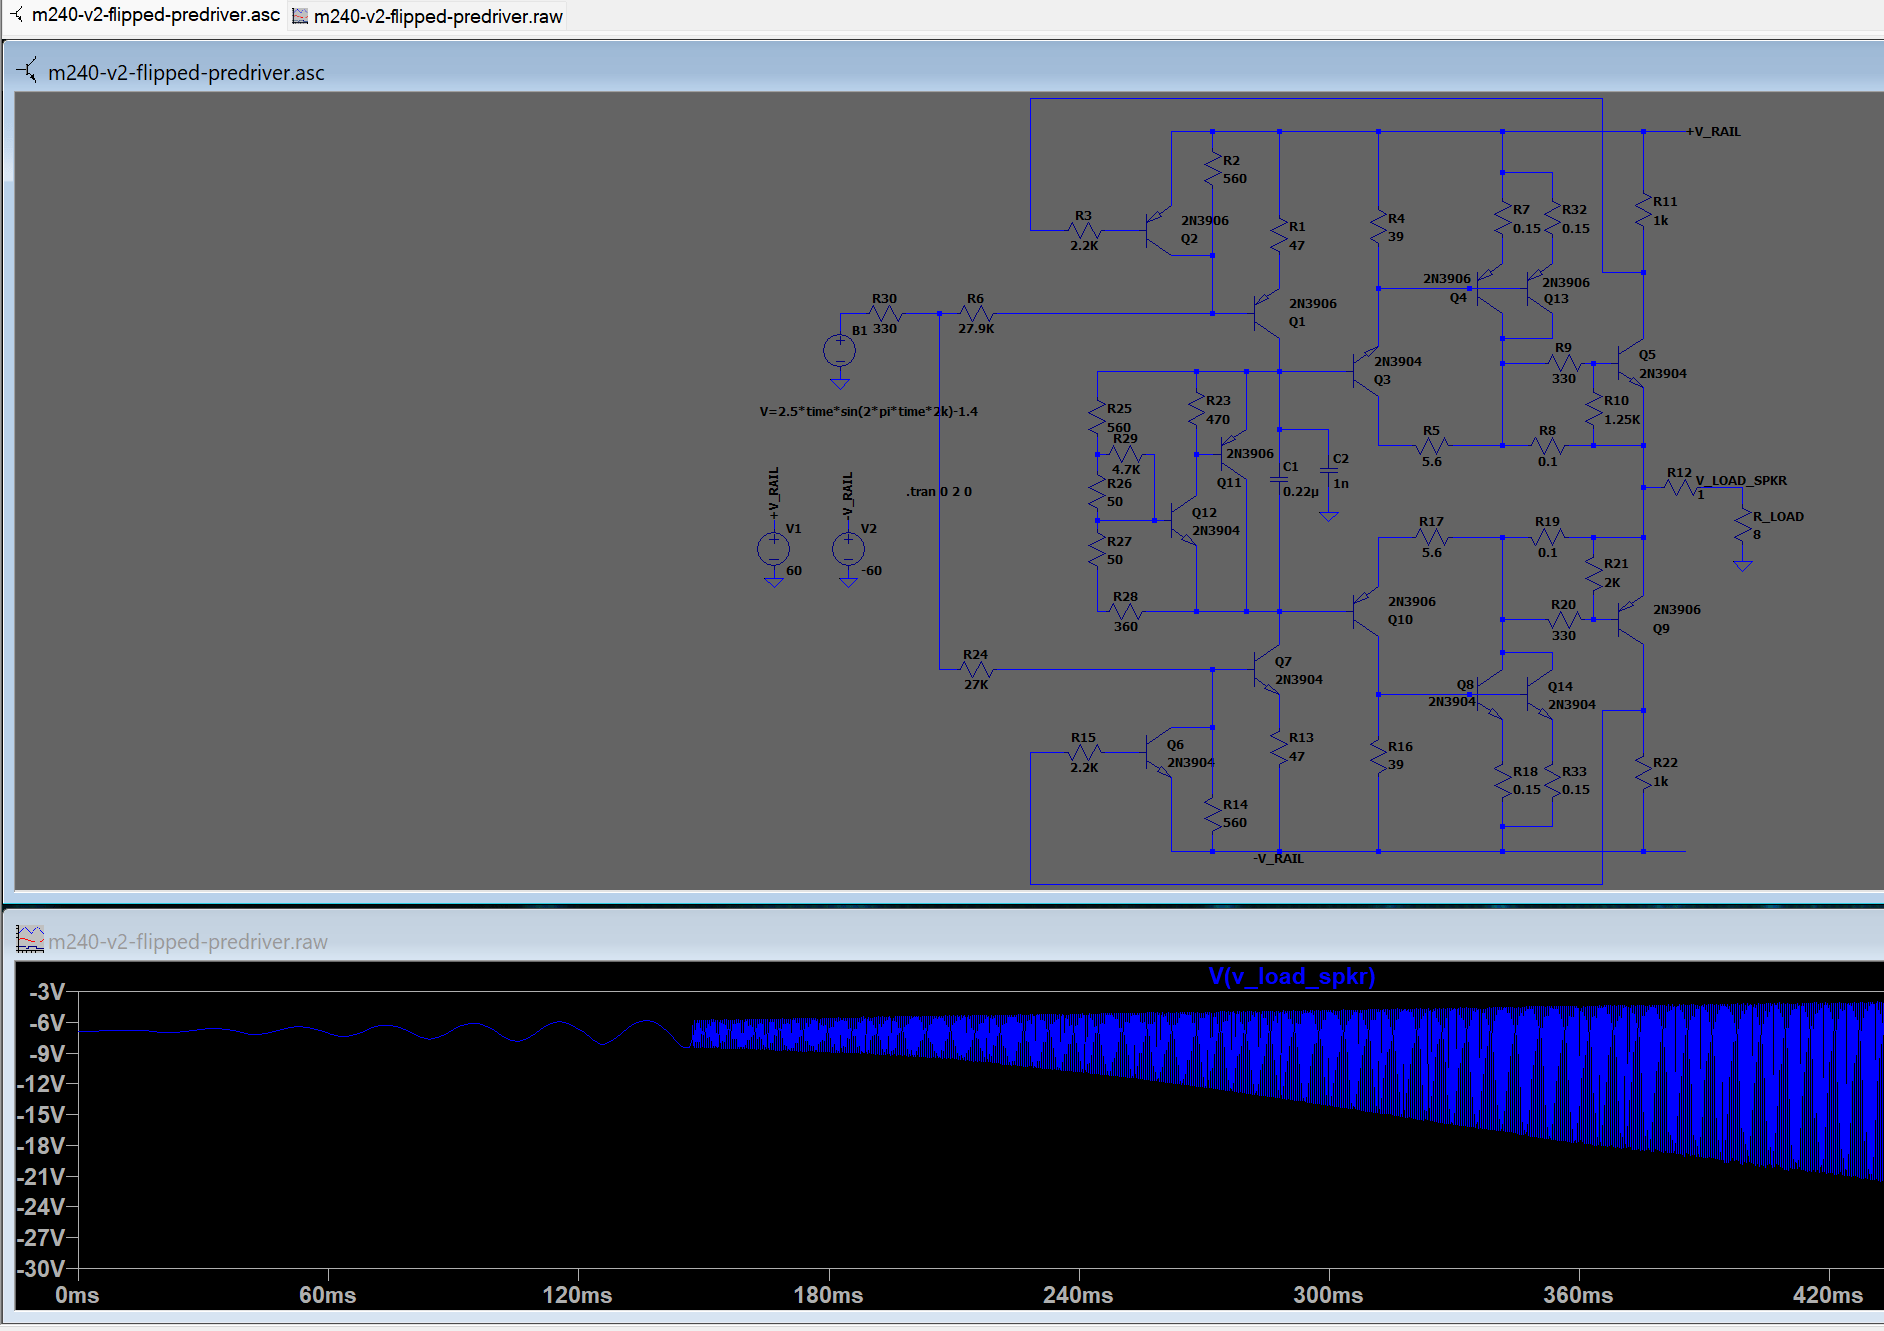Click the 240ms label on time axis
The image size is (1884, 1331).
1078,1295
